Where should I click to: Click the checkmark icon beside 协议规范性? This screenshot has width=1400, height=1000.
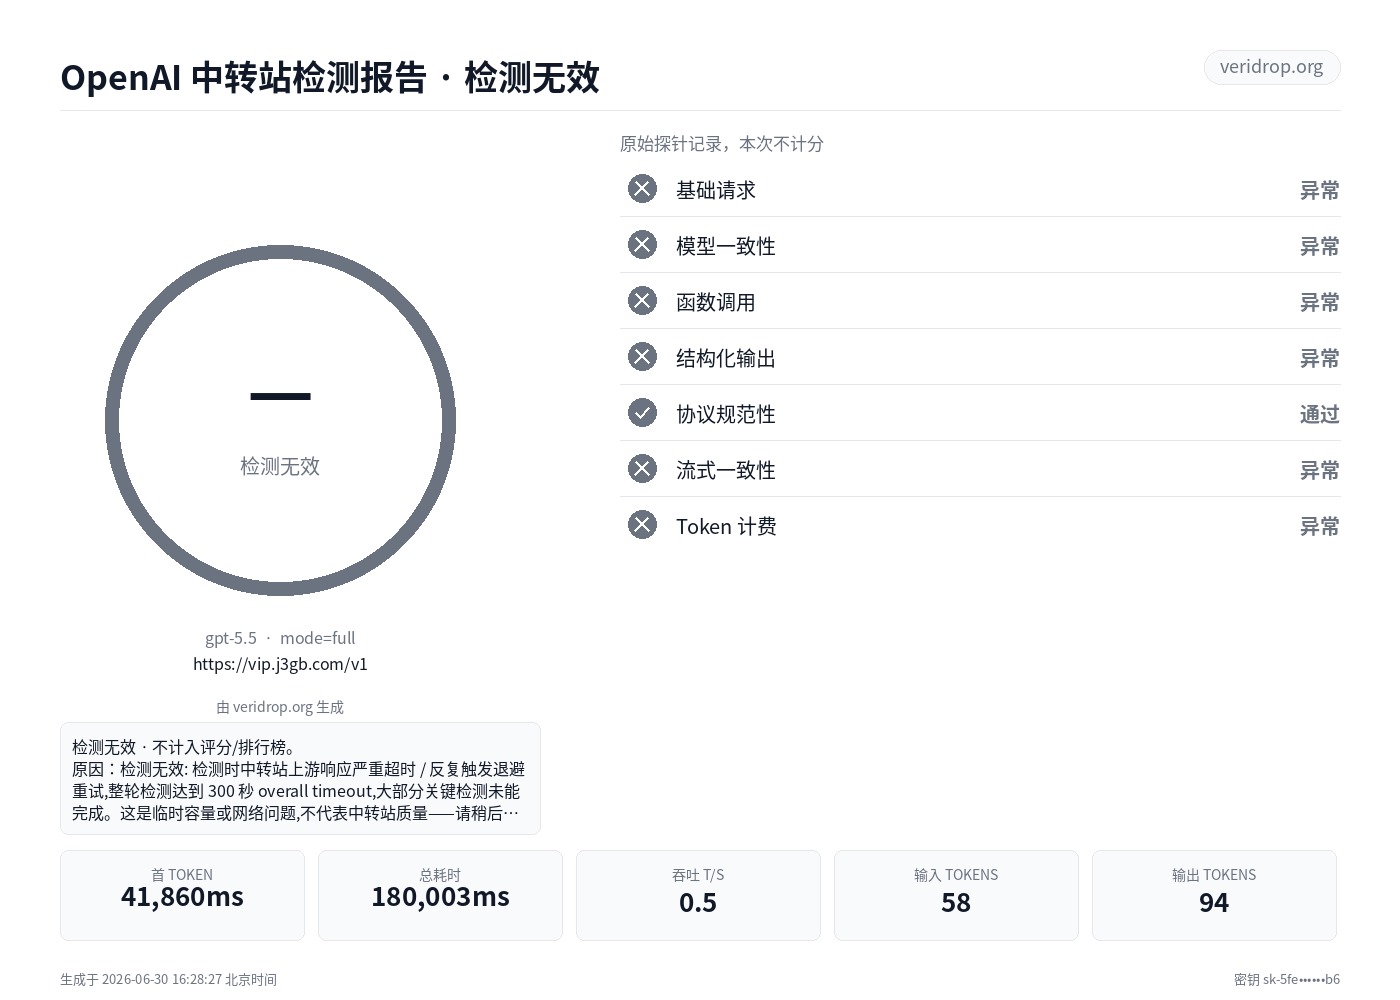(x=642, y=413)
